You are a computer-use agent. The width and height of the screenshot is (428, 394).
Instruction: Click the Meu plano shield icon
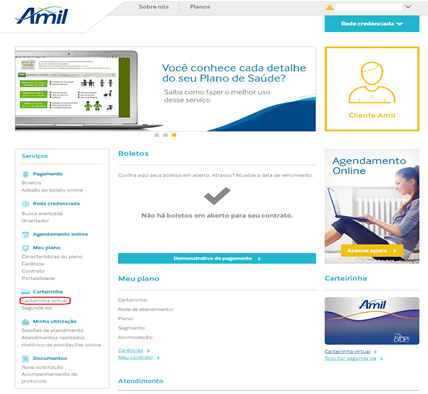pyautogui.click(x=25, y=248)
